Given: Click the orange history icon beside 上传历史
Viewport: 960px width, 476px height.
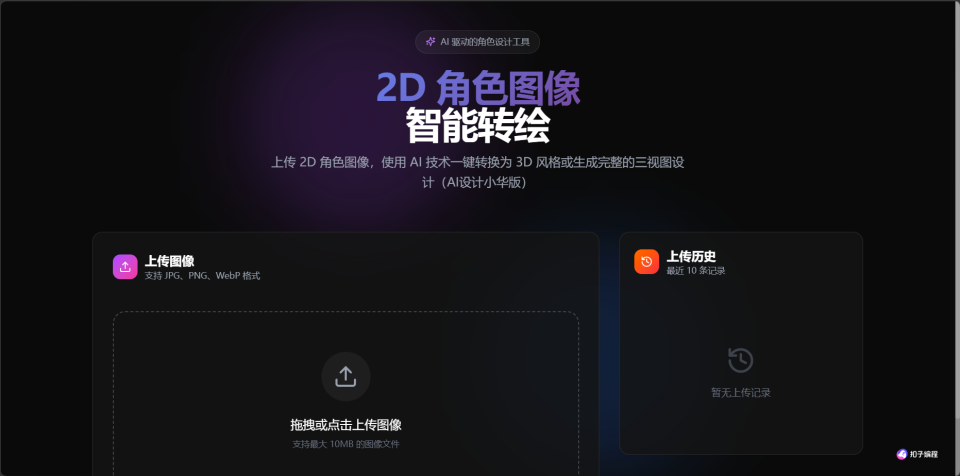Looking at the screenshot, I should click(x=647, y=262).
